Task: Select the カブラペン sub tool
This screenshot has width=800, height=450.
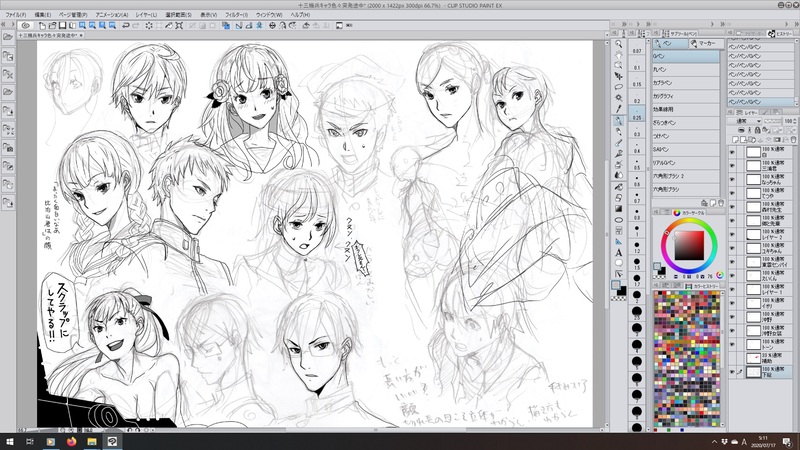Action: (686, 83)
